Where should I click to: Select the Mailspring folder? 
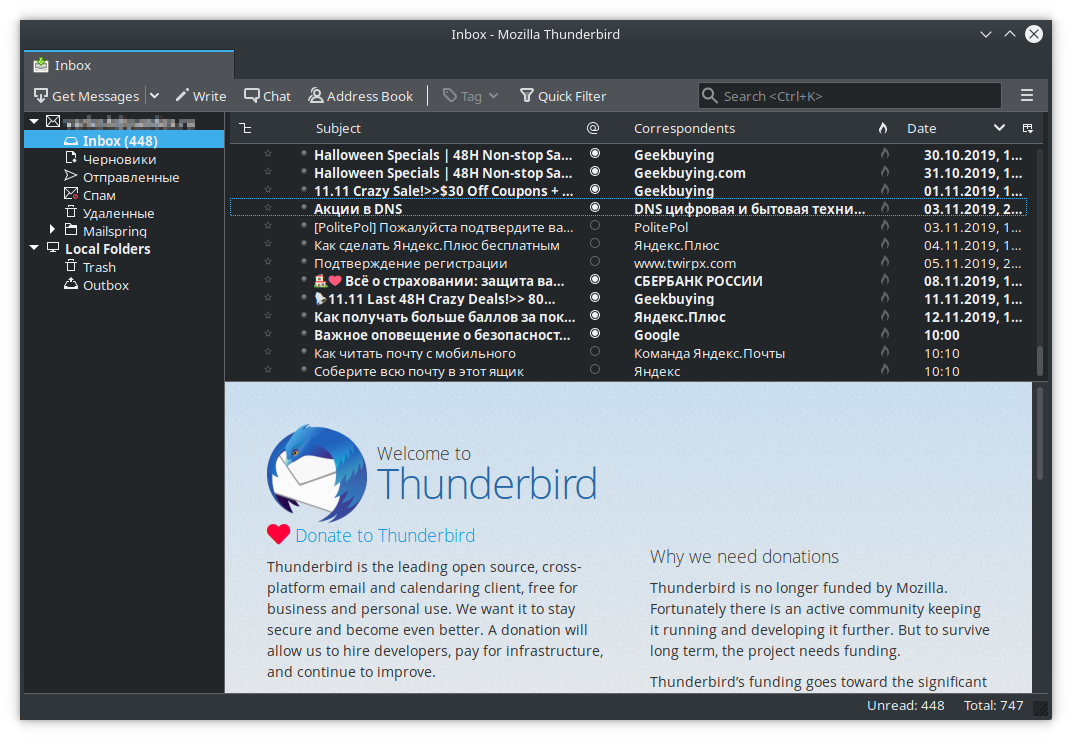(x=114, y=231)
